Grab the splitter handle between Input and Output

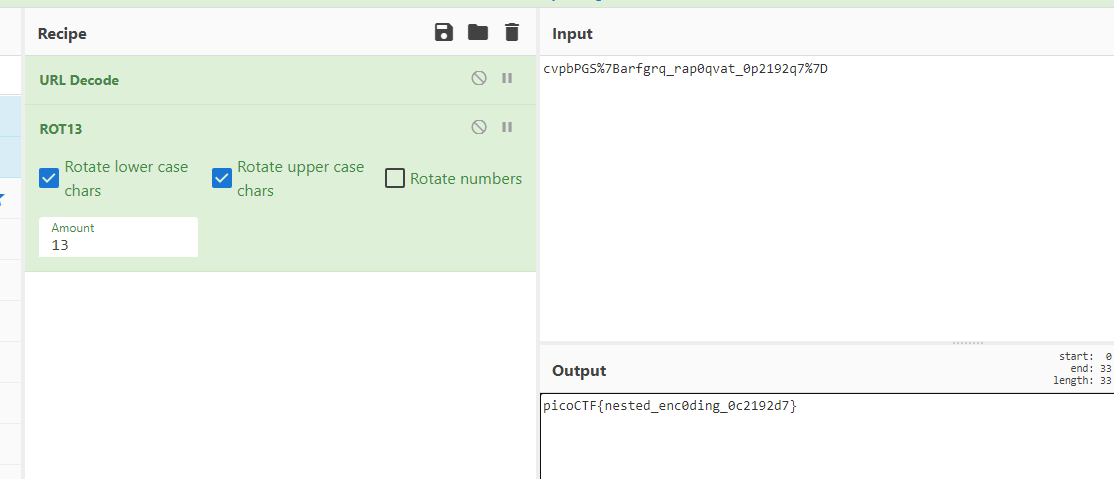click(x=968, y=343)
